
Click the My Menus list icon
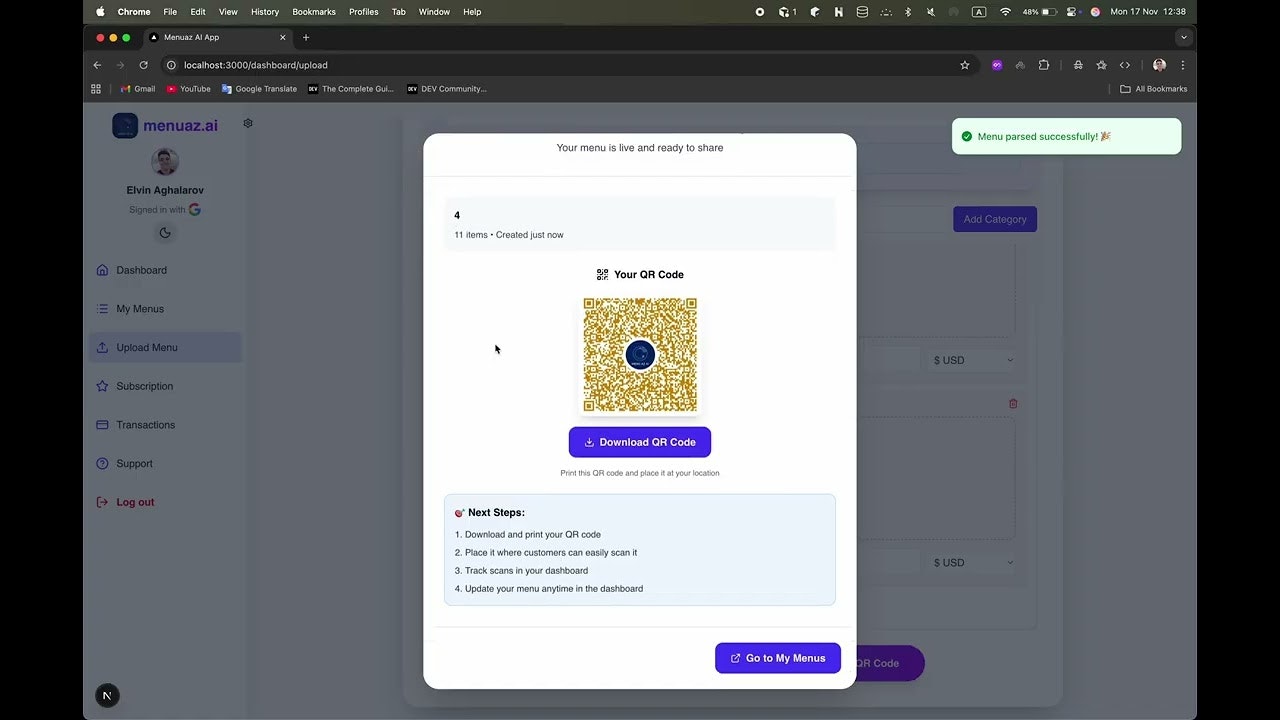(102, 309)
